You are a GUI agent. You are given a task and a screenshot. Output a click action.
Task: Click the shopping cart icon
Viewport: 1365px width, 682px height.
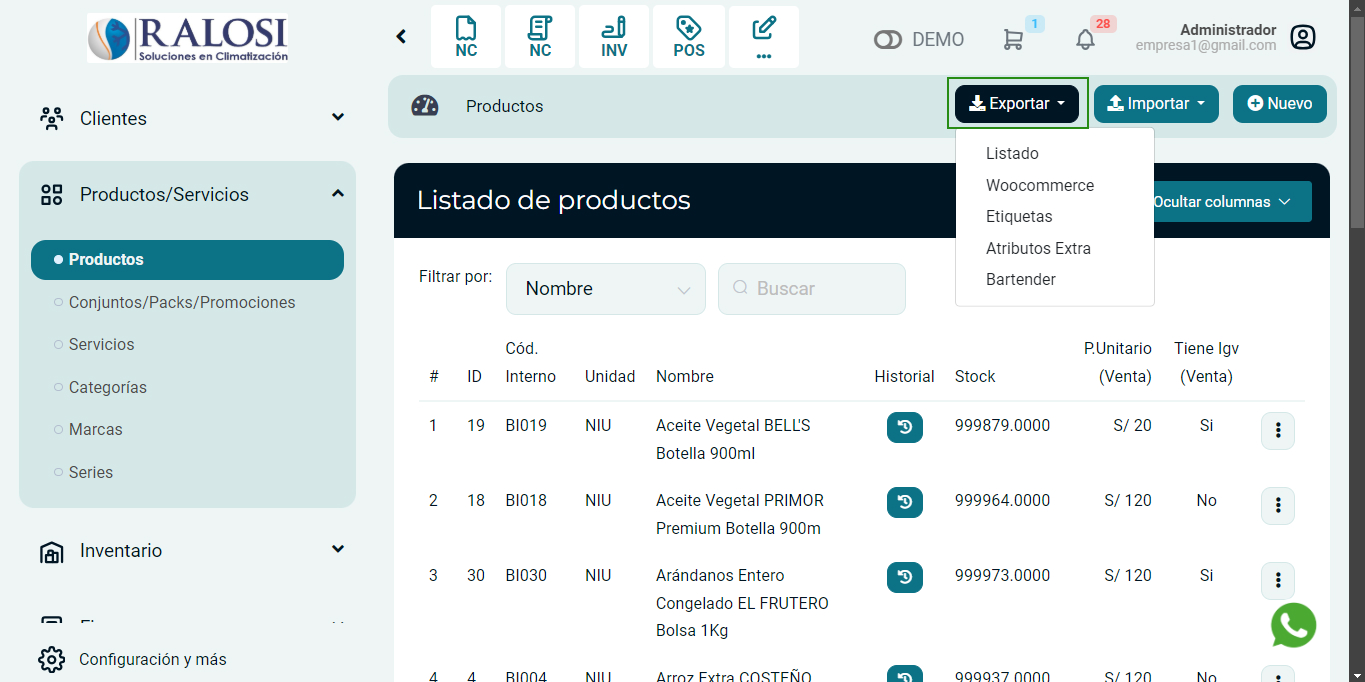1013,39
